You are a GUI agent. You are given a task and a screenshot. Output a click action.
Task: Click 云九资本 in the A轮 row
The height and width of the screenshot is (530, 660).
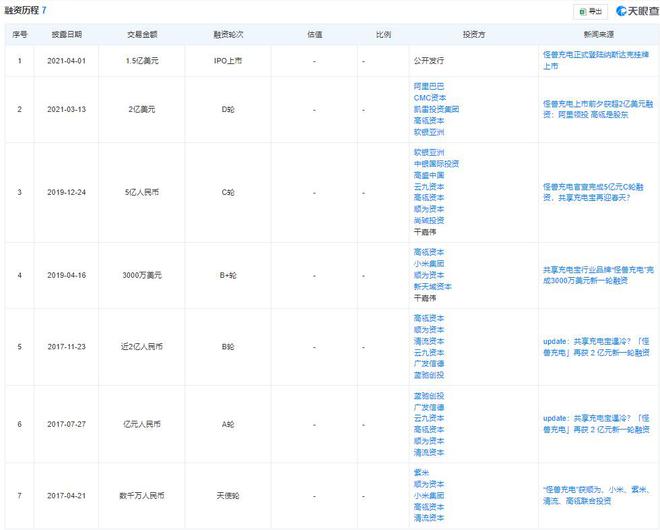tap(428, 418)
